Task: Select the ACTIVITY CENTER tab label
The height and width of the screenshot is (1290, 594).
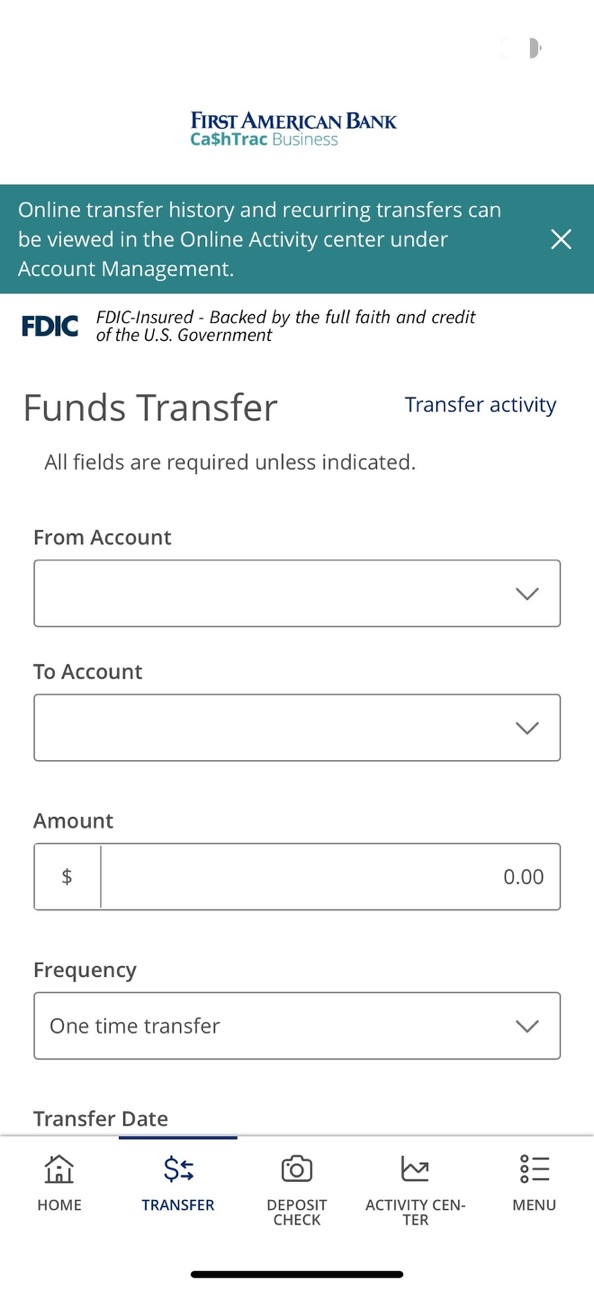Action: point(415,1212)
